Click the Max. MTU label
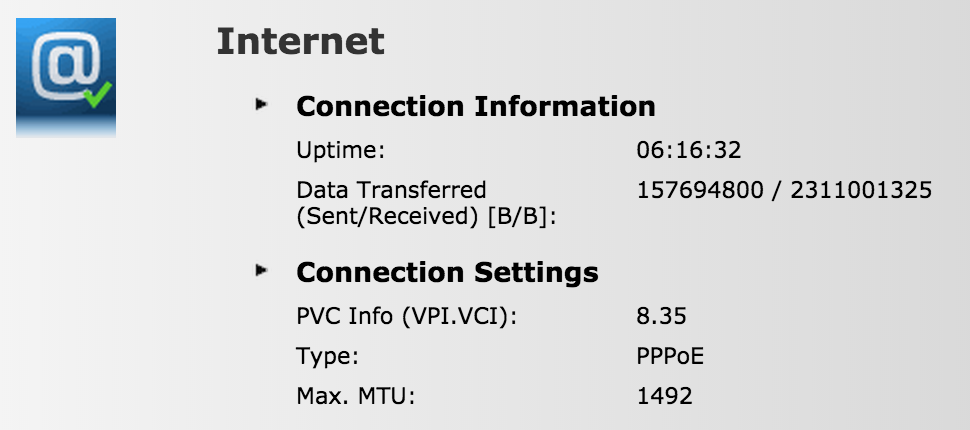Screen dimensions: 970x430 click(x=355, y=396)
